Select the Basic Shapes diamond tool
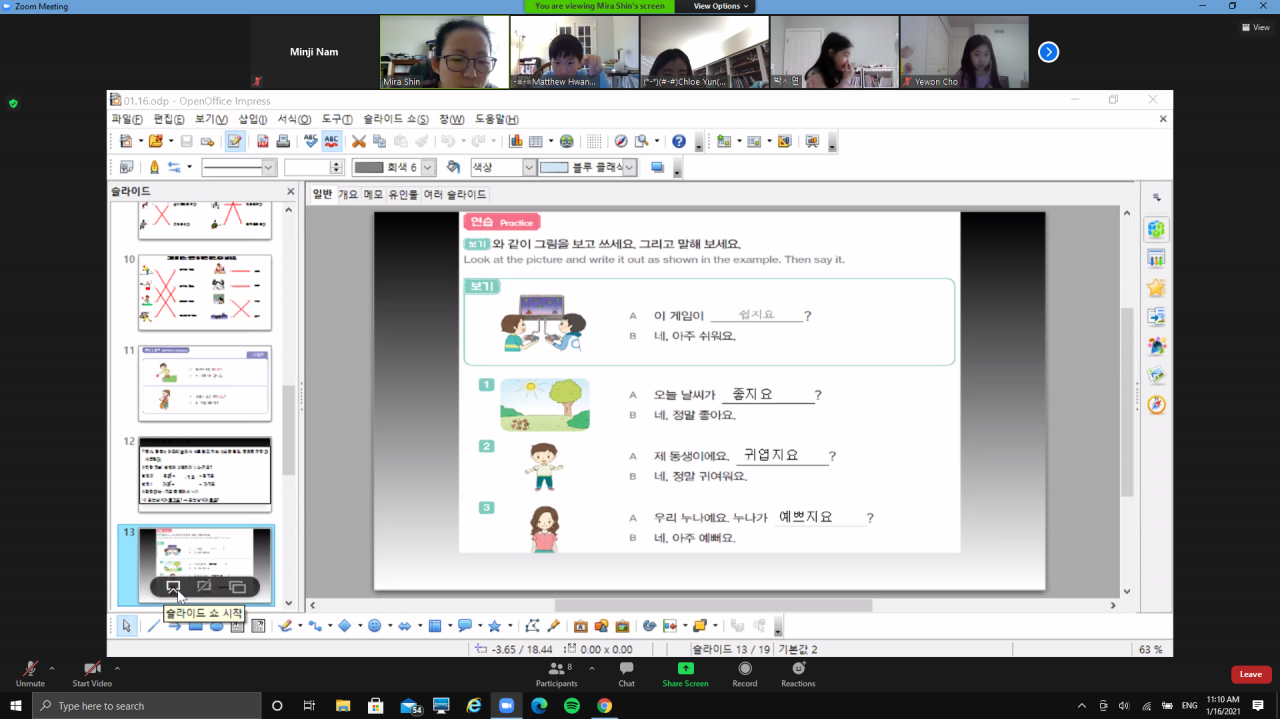Viewport: 1280px width, 719px height. (x=345, y=626)
